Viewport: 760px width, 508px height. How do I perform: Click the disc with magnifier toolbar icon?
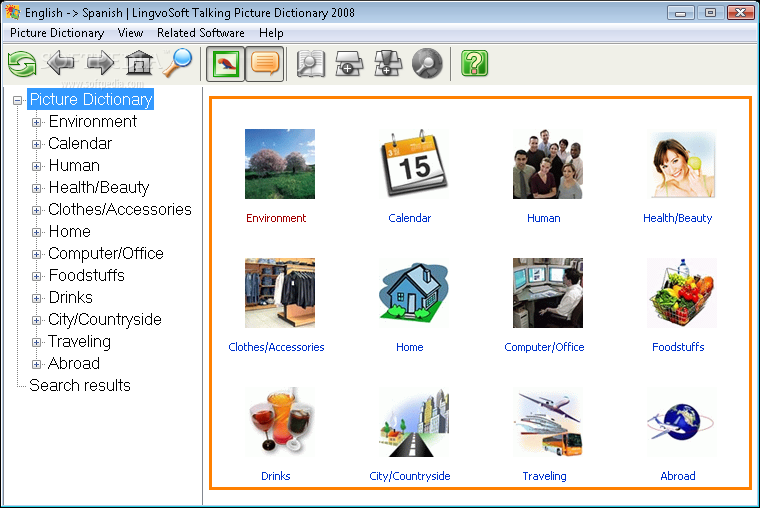pyautogui.click(x=427, y=64)
